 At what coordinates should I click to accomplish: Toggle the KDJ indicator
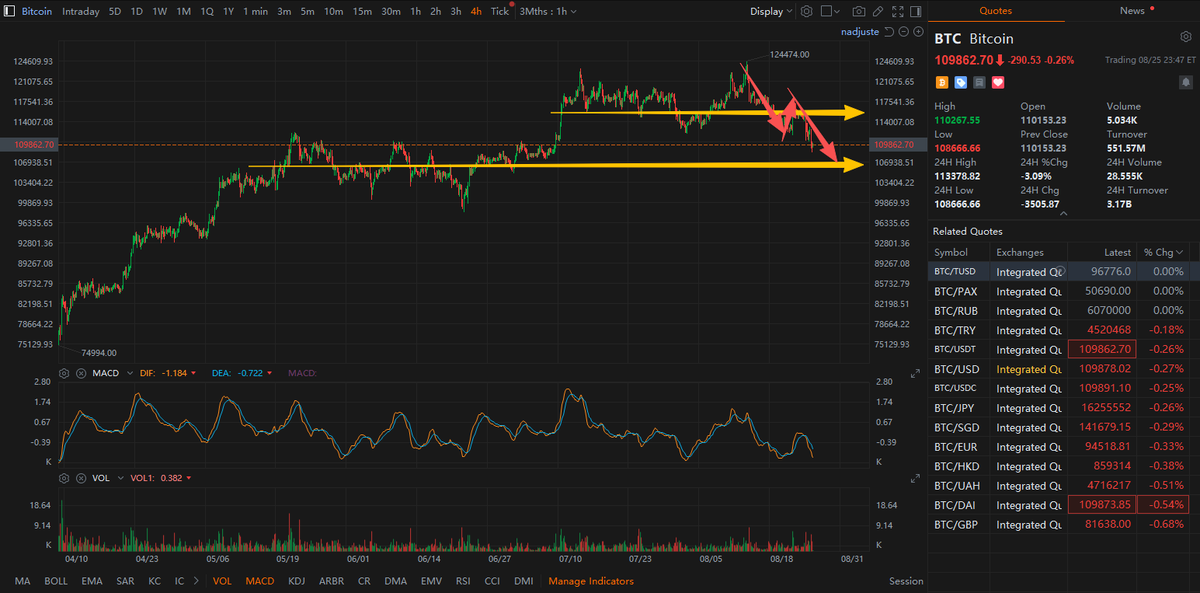point(296,581)
